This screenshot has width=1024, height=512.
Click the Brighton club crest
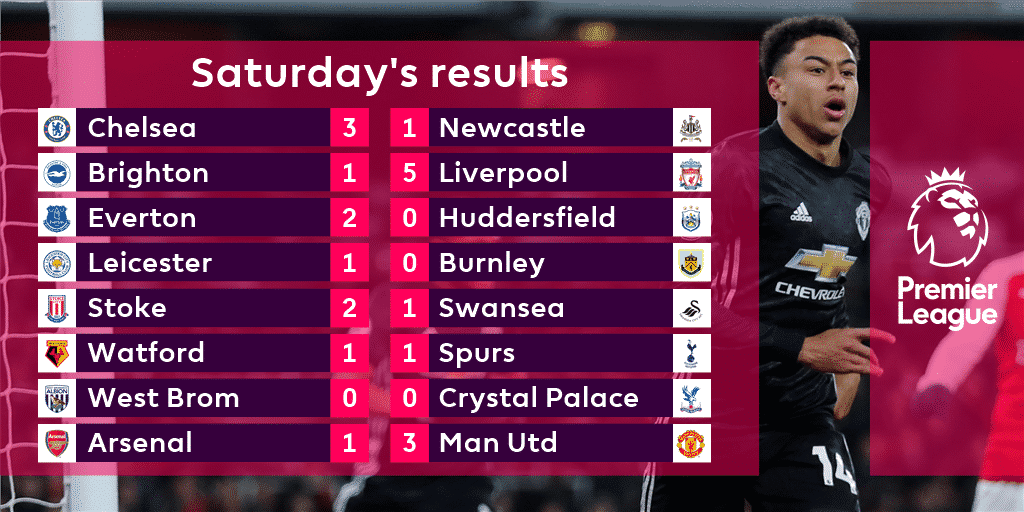point(56,173)
